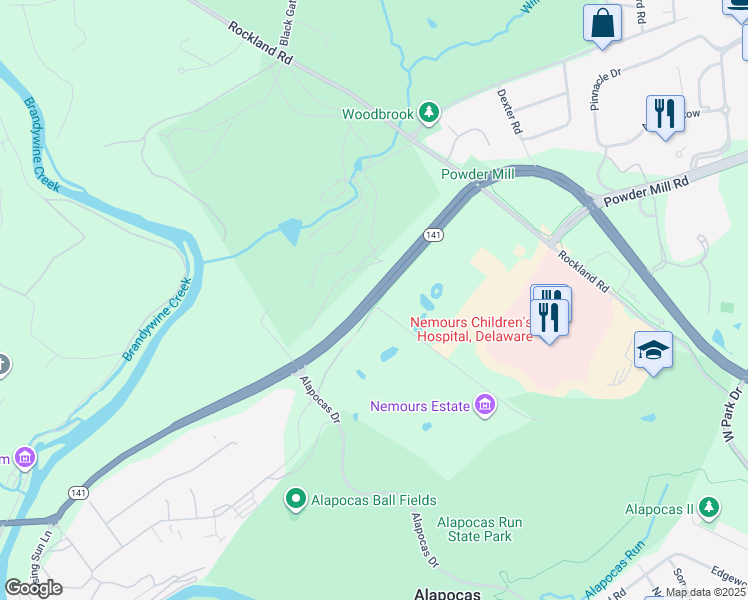Select the lower route 141 highway shield

(78, 493)
